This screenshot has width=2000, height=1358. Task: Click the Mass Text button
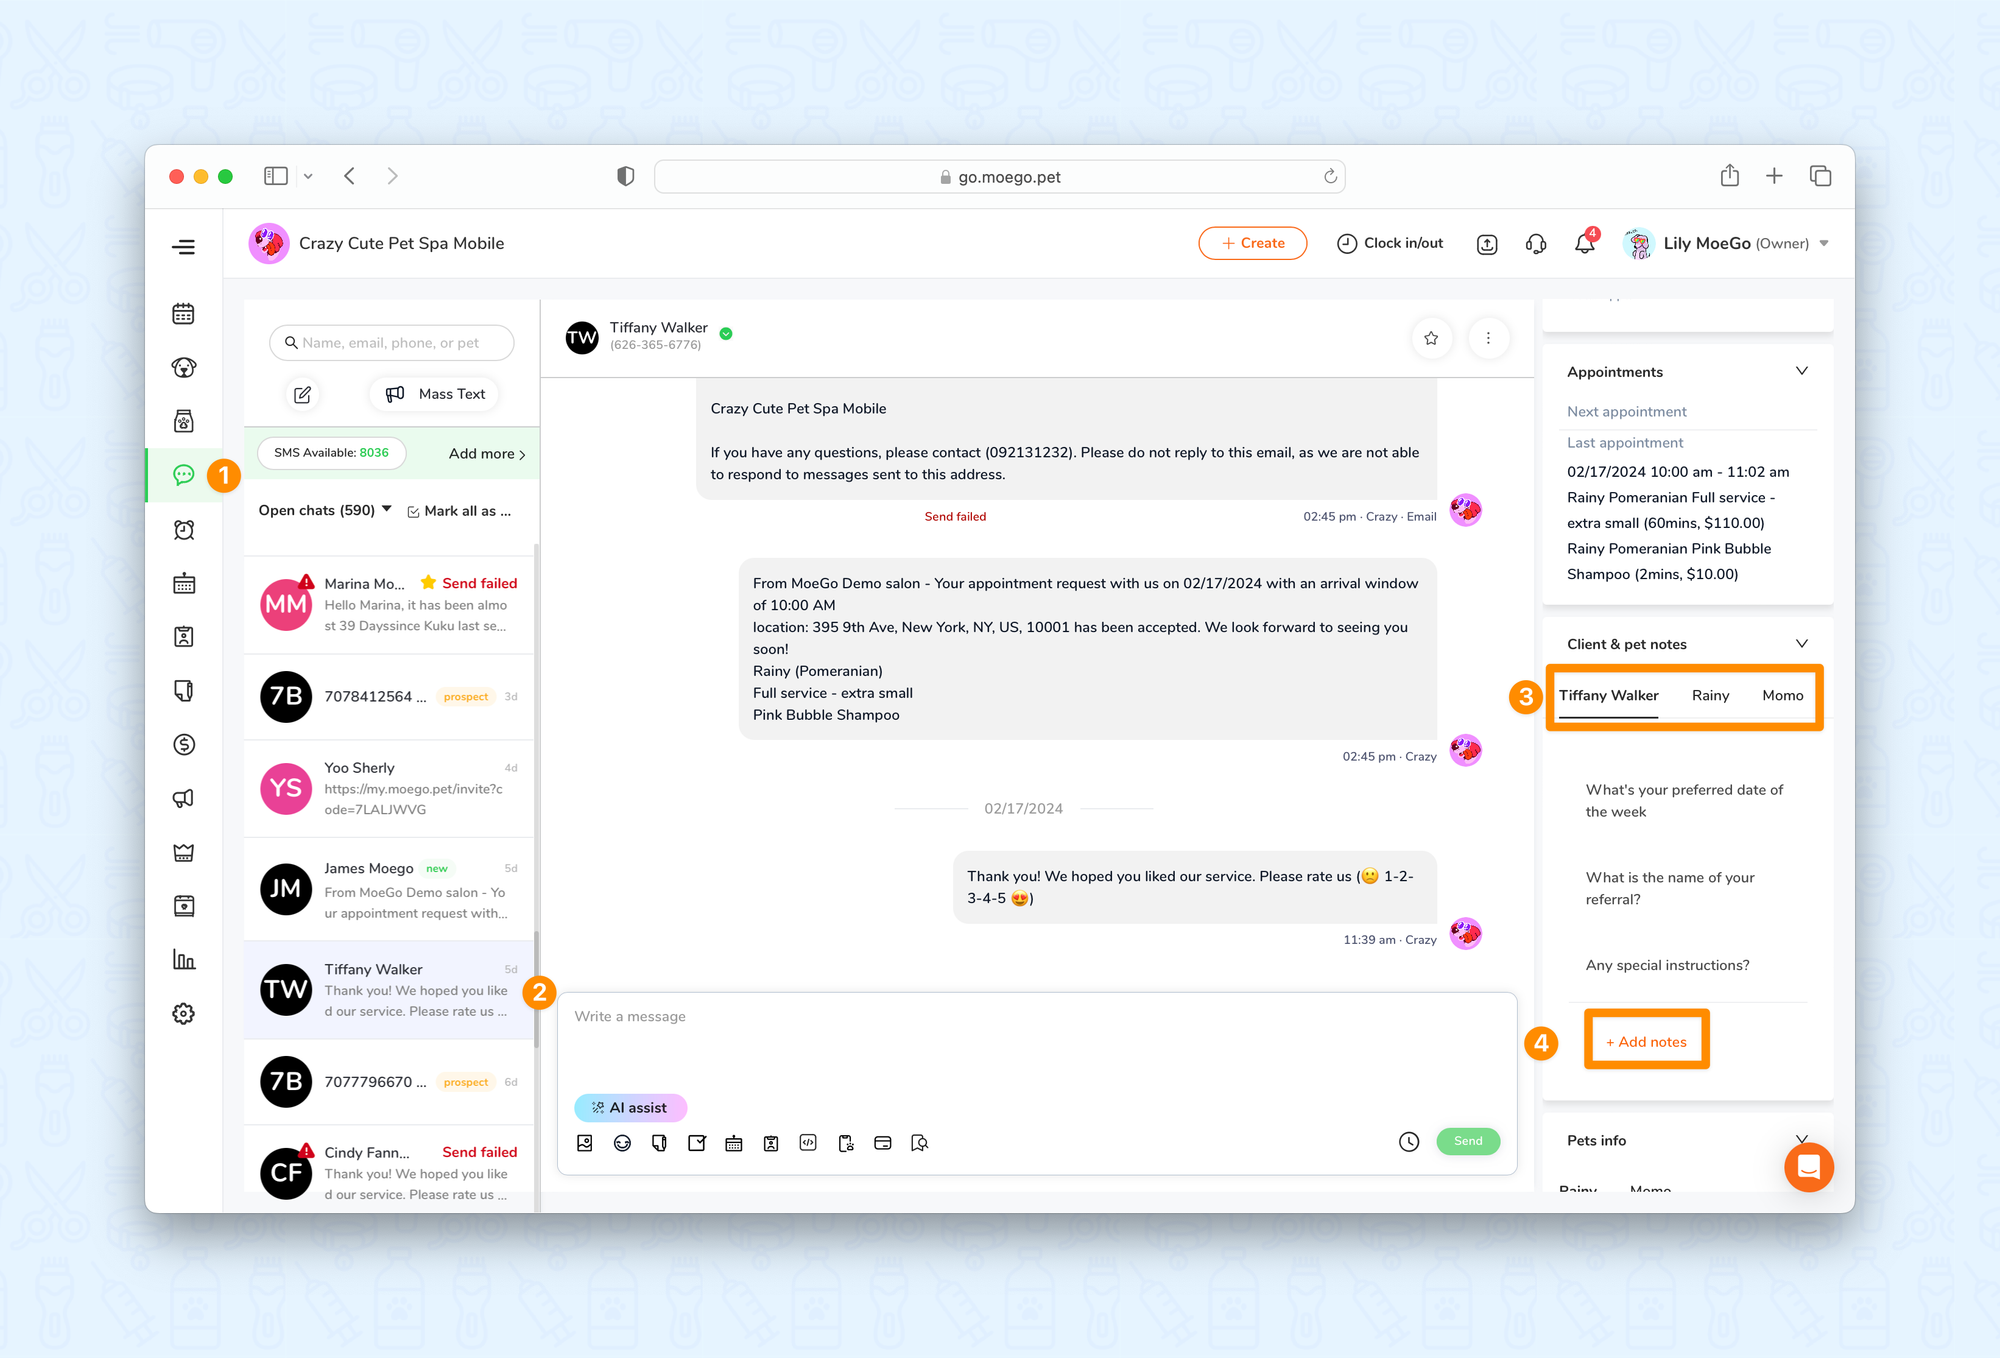click(x=436, y=394)
